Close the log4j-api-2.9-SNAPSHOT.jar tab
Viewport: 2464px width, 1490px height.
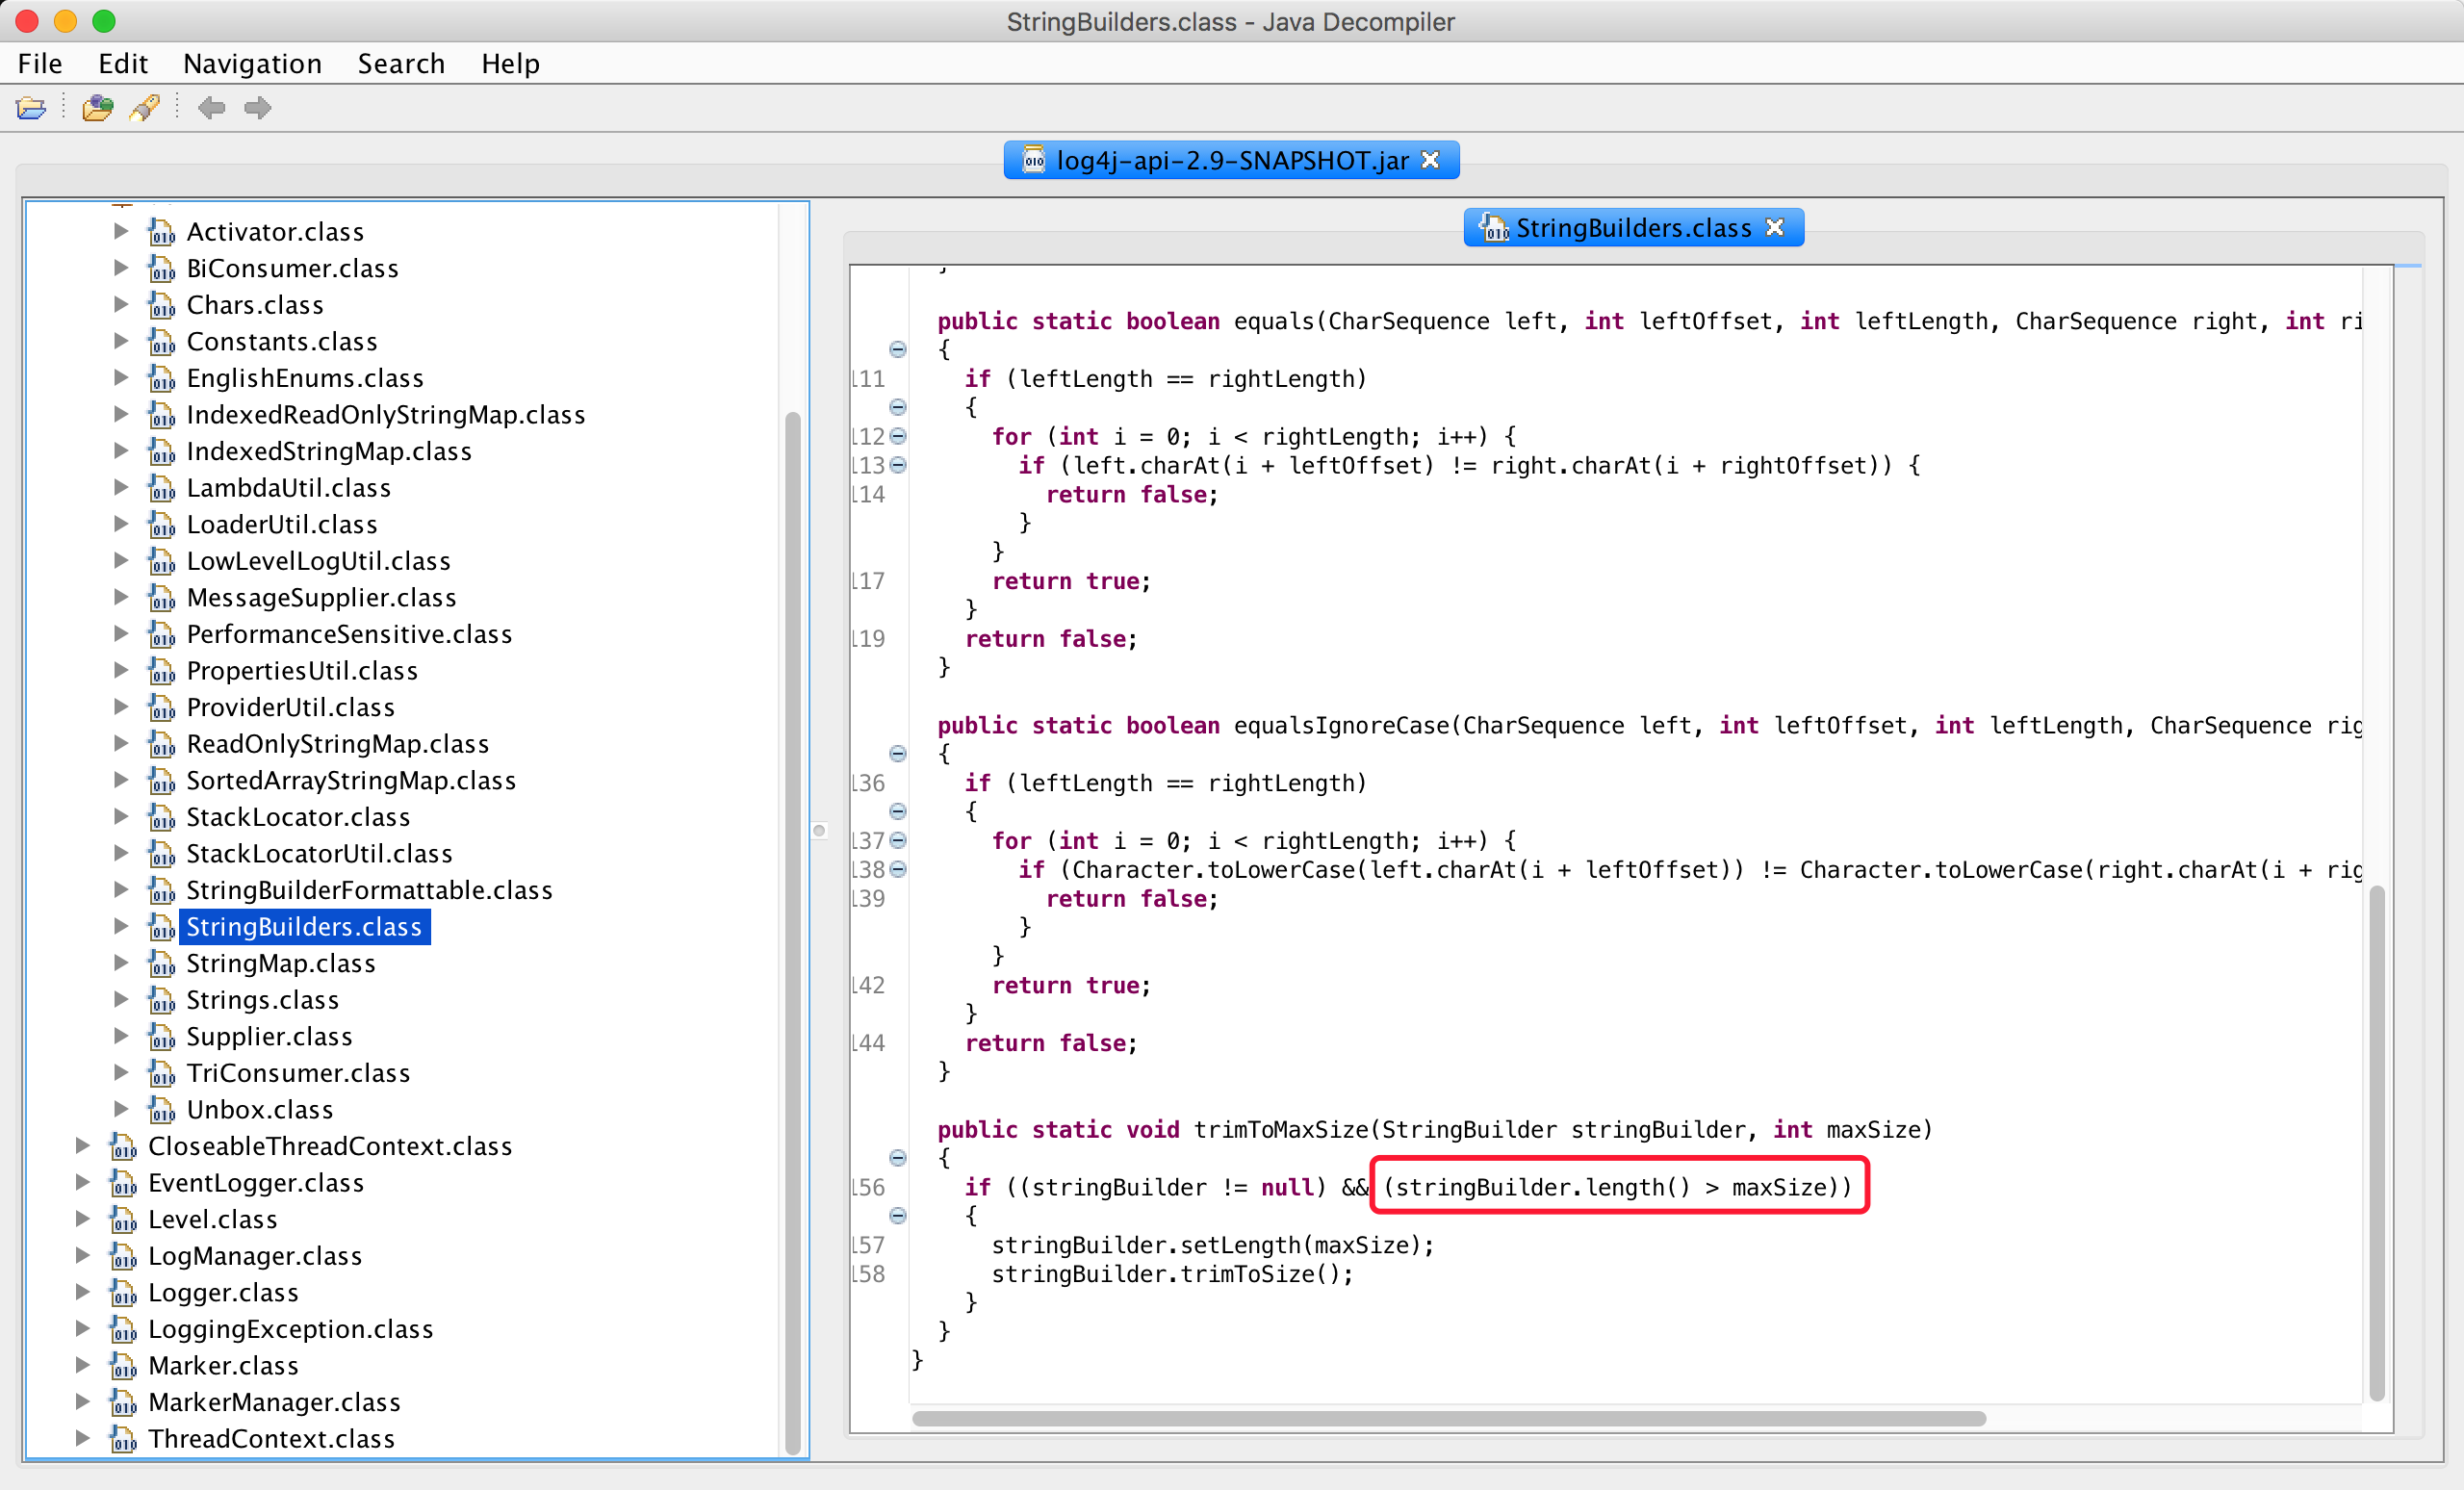[1431, 160]
